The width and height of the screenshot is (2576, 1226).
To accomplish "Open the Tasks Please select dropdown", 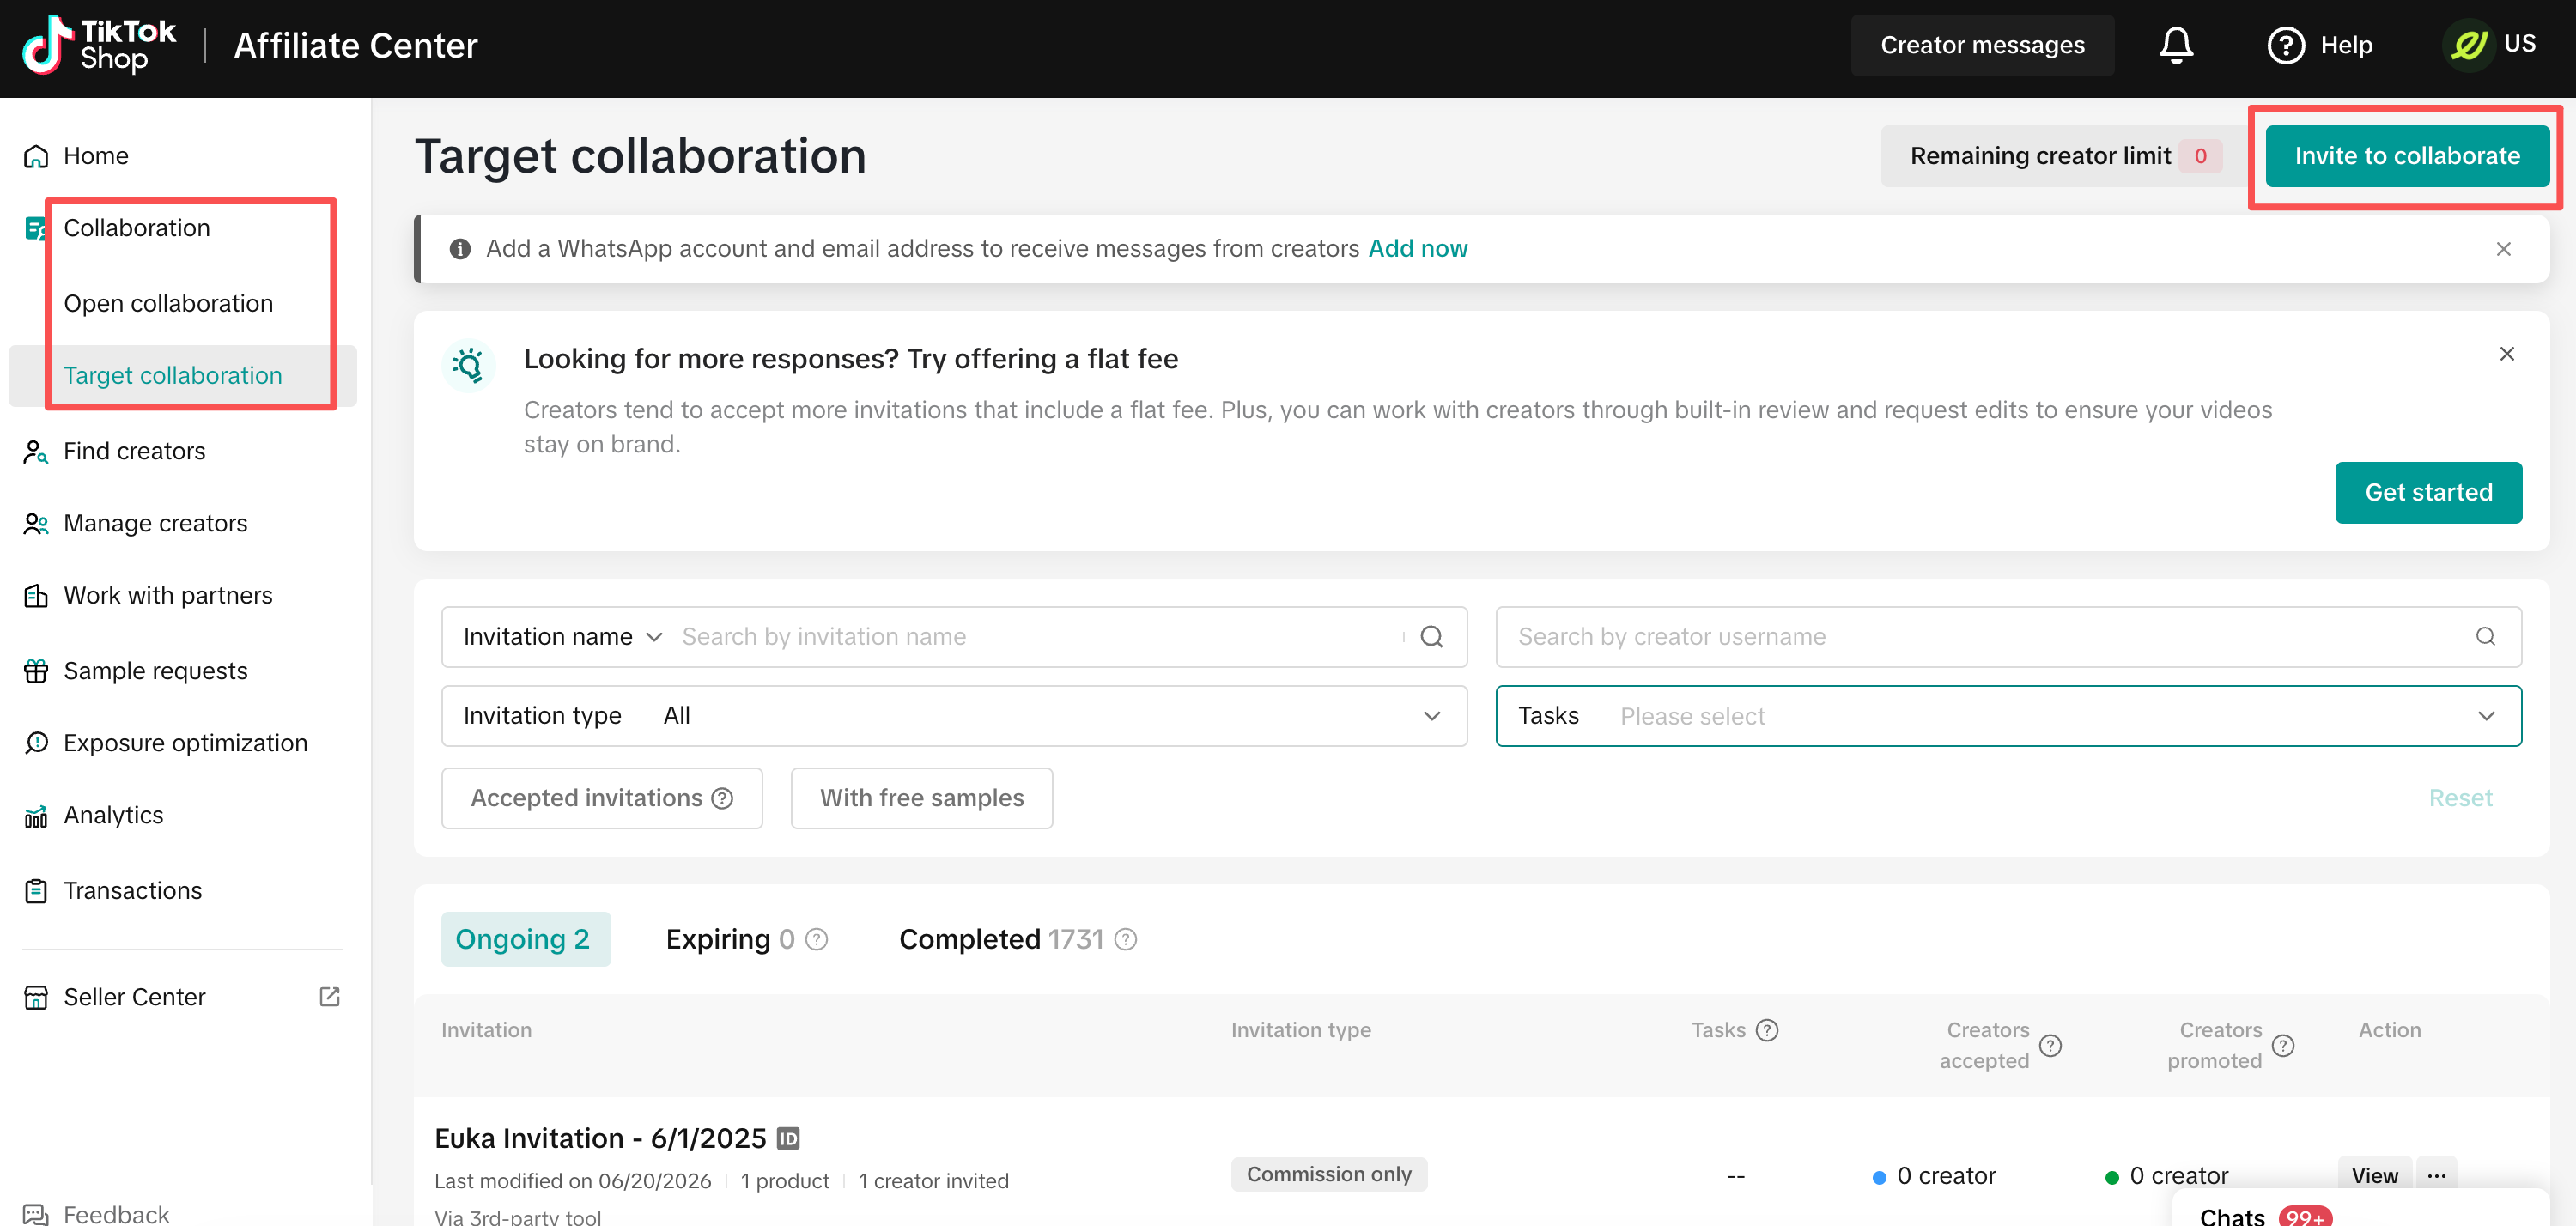I will (x=2008, y=715).
